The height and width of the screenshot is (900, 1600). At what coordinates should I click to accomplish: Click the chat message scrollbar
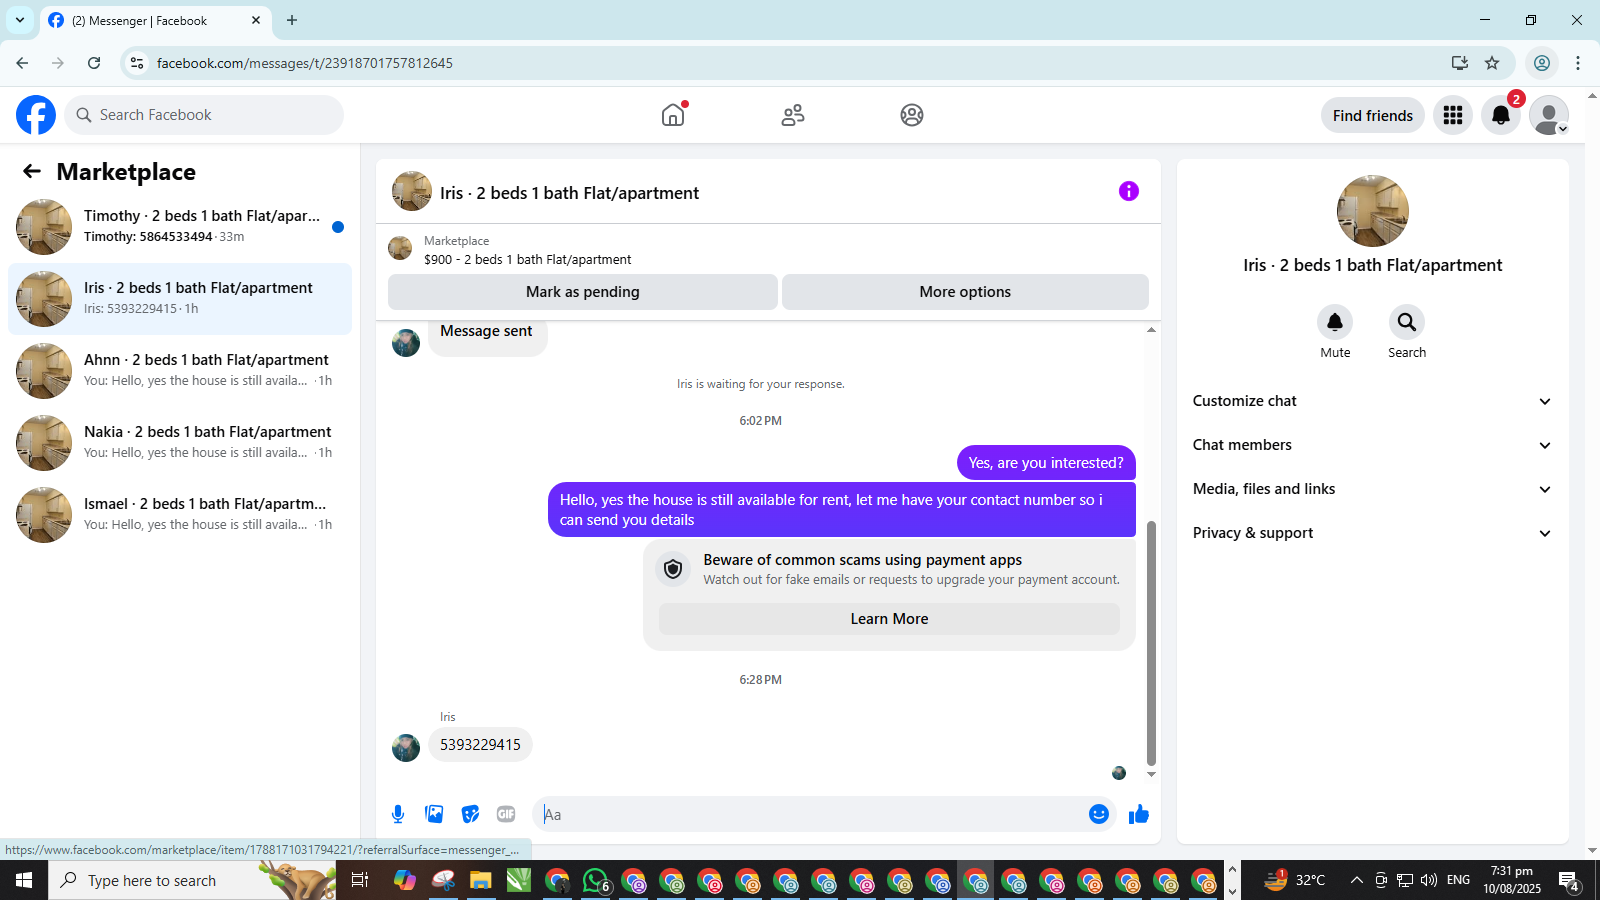[x=1151, y=643]
